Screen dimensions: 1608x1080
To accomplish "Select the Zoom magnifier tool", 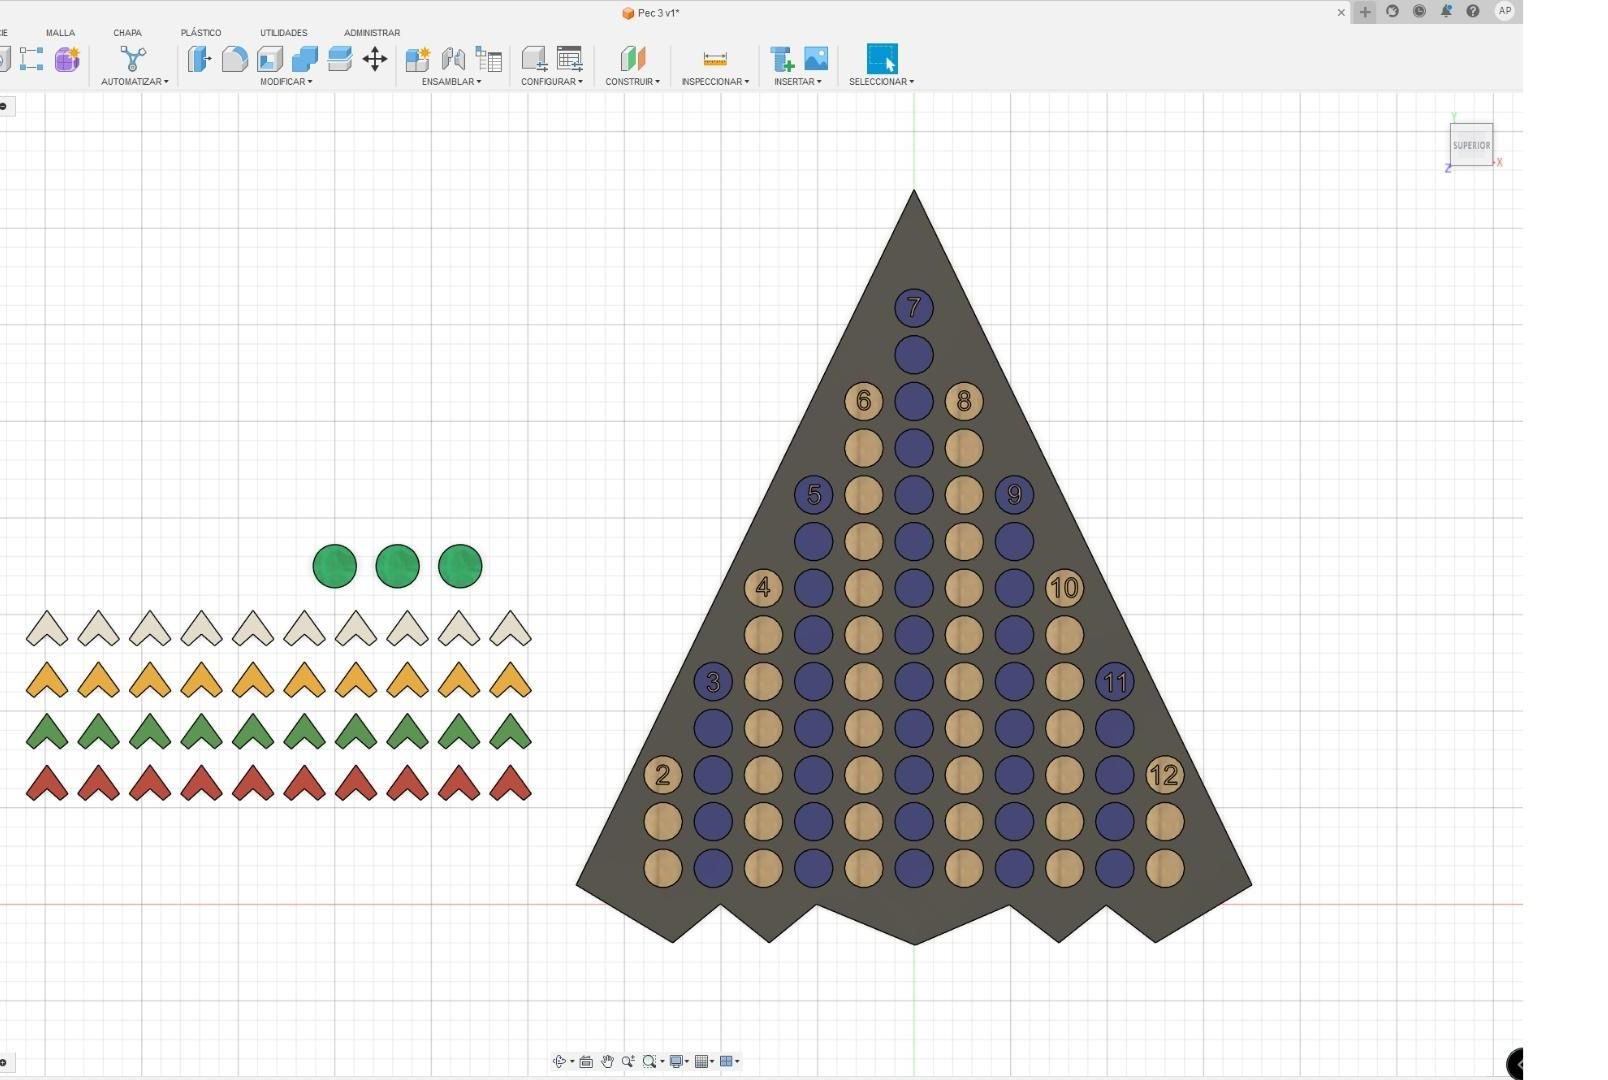I will pos(628,1062).
